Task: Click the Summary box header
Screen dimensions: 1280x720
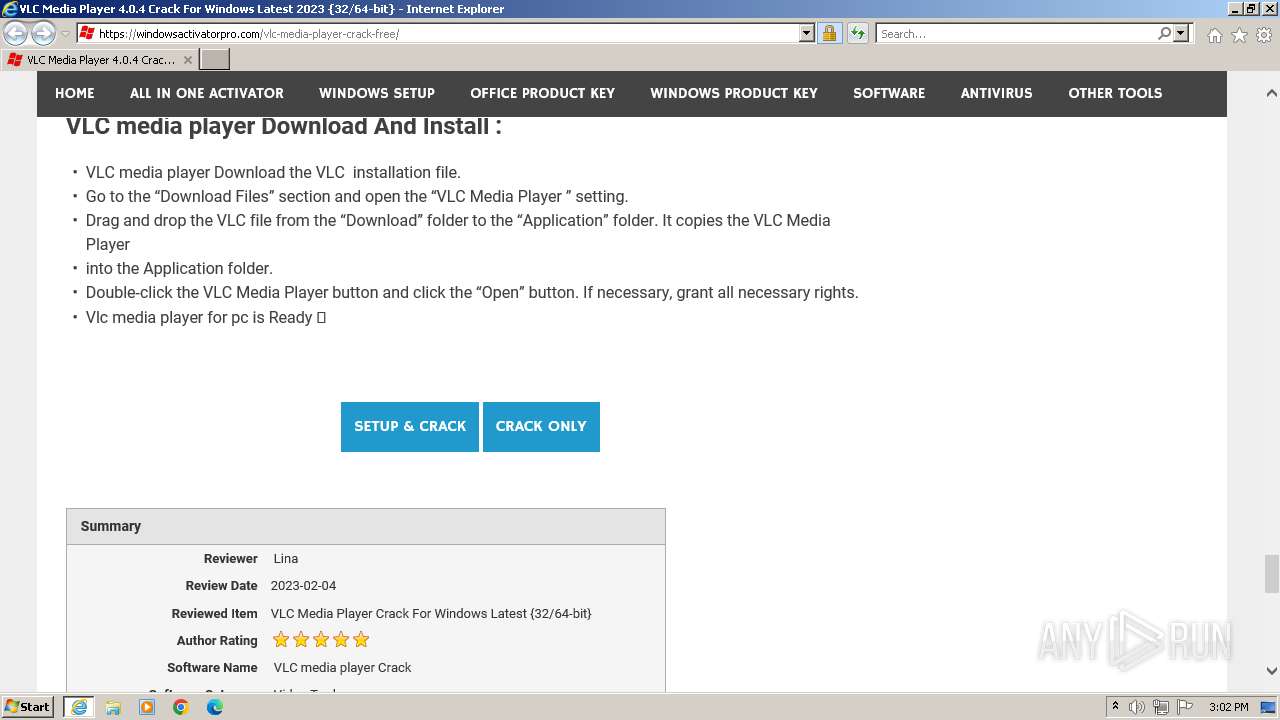Action: [x=366, y=526]
